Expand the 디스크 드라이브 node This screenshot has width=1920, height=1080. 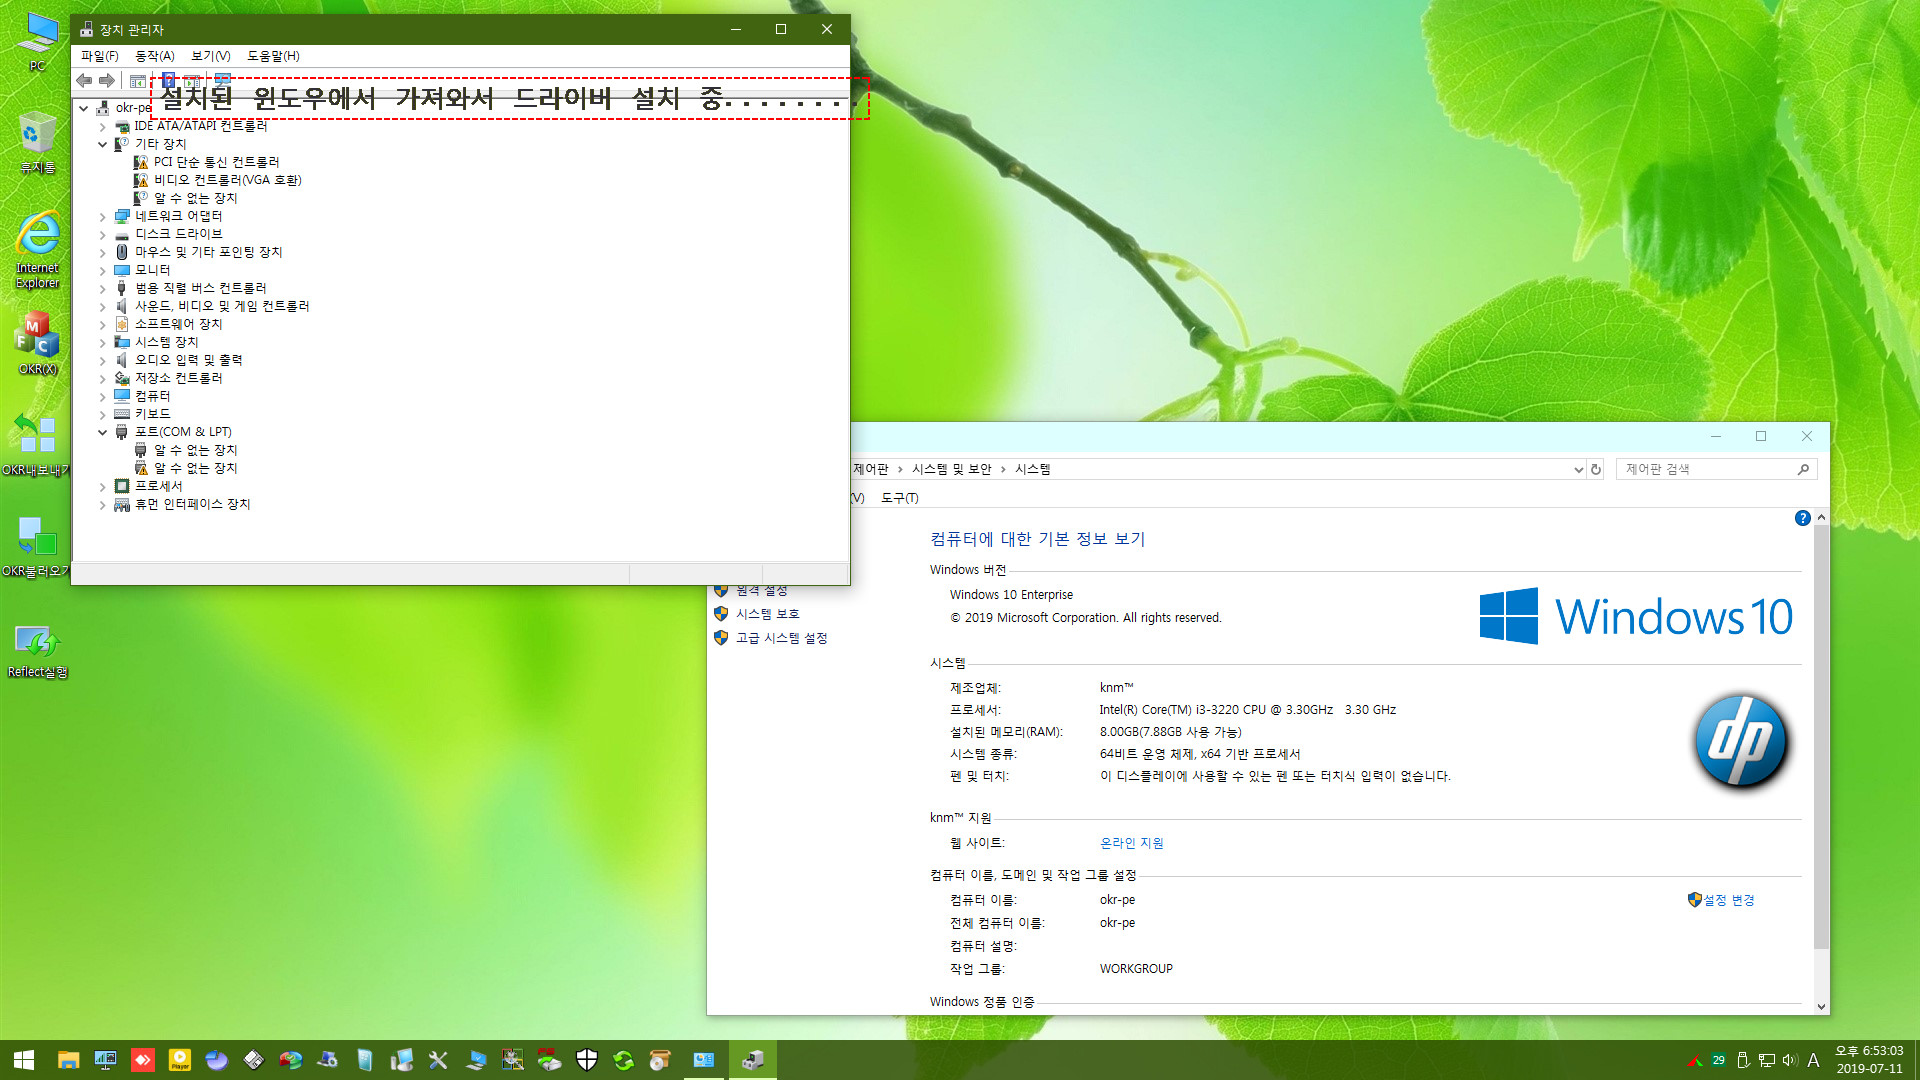[x=102, y=235]
